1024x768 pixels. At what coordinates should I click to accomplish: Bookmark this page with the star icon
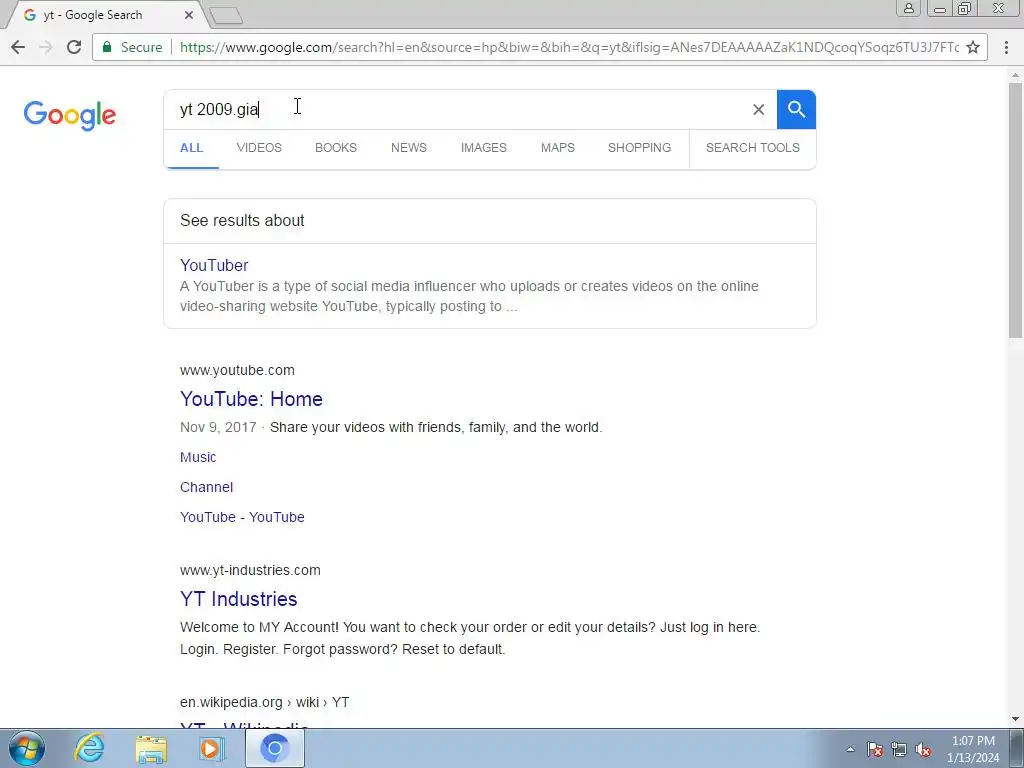(x=973, y=47)
